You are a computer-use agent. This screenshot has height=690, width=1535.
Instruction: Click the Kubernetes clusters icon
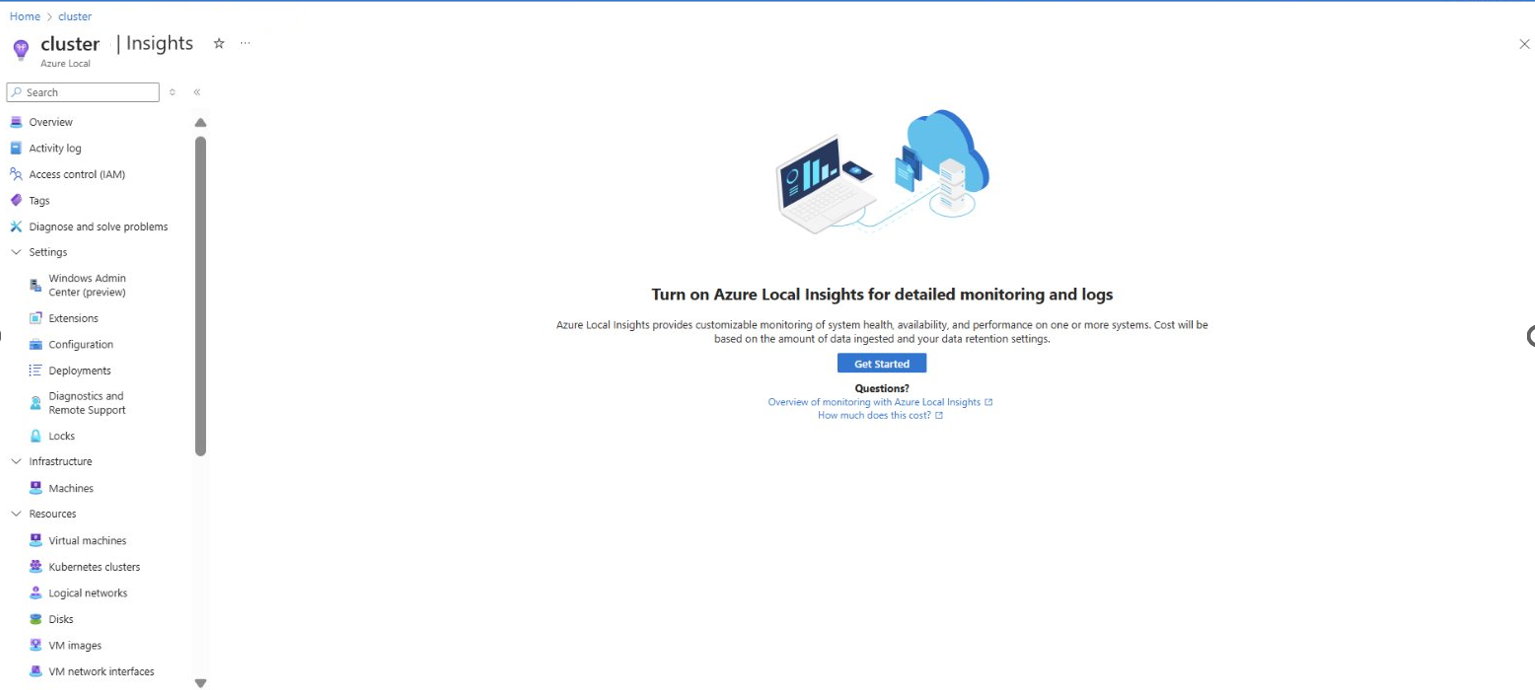coord(36,566)
